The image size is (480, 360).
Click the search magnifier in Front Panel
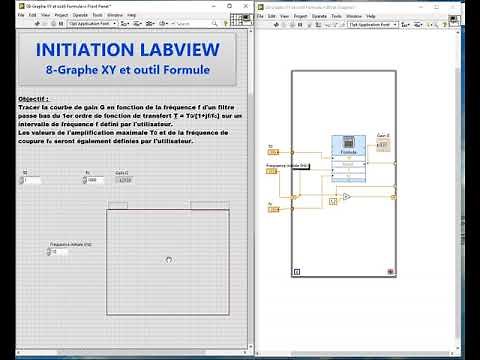click(215, 24)
